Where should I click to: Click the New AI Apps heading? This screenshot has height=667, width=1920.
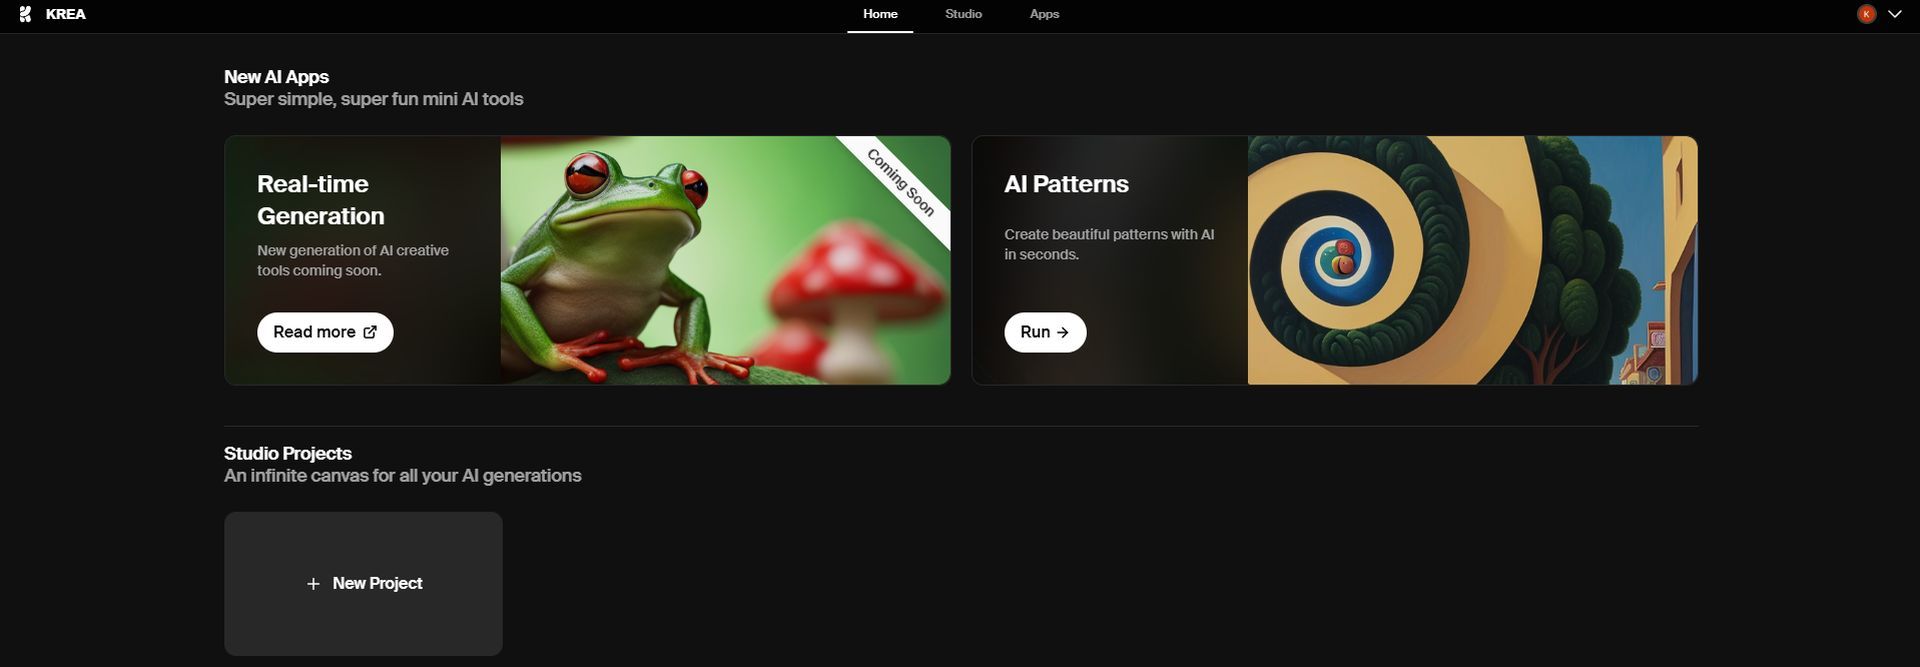276,77
